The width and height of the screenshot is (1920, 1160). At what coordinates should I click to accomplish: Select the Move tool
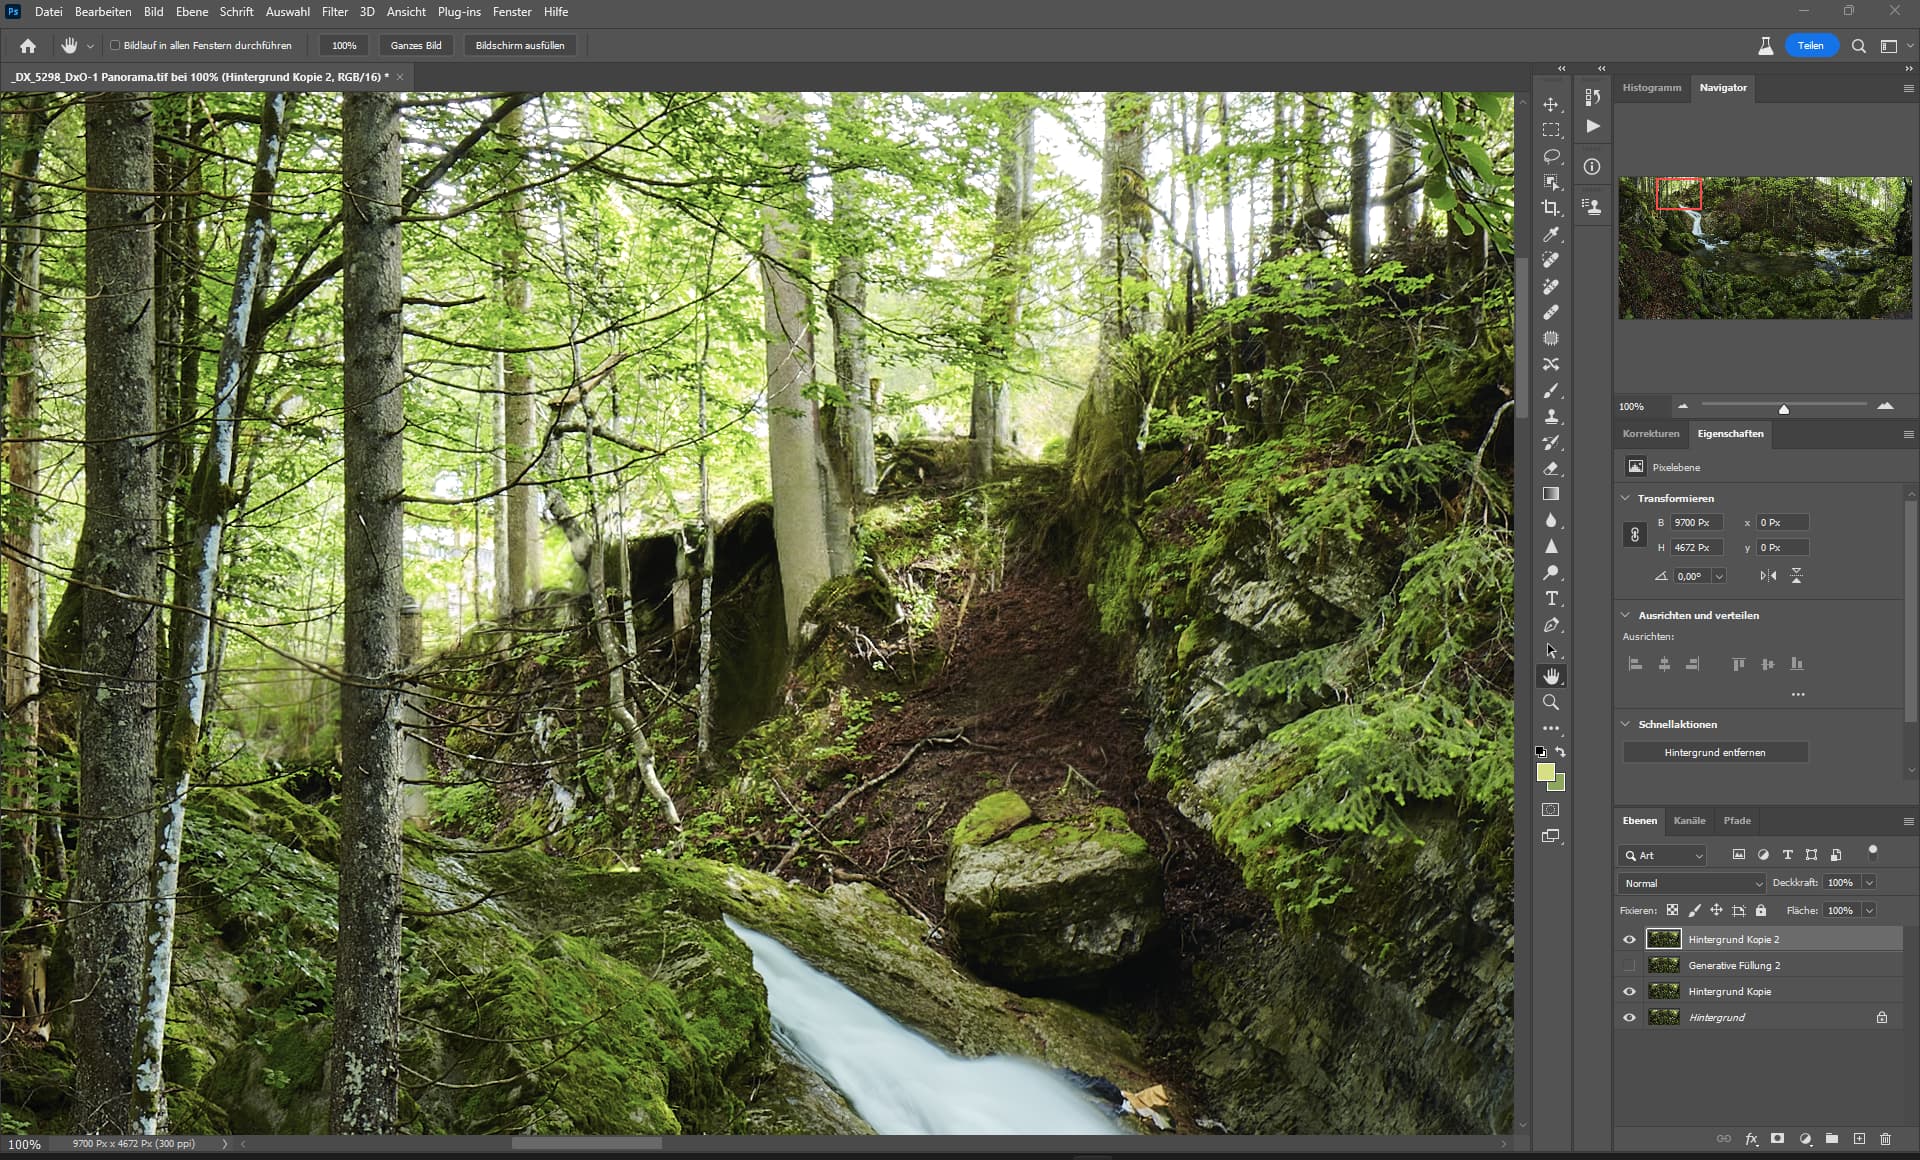pyautogui.click(x=1551, y=104)
